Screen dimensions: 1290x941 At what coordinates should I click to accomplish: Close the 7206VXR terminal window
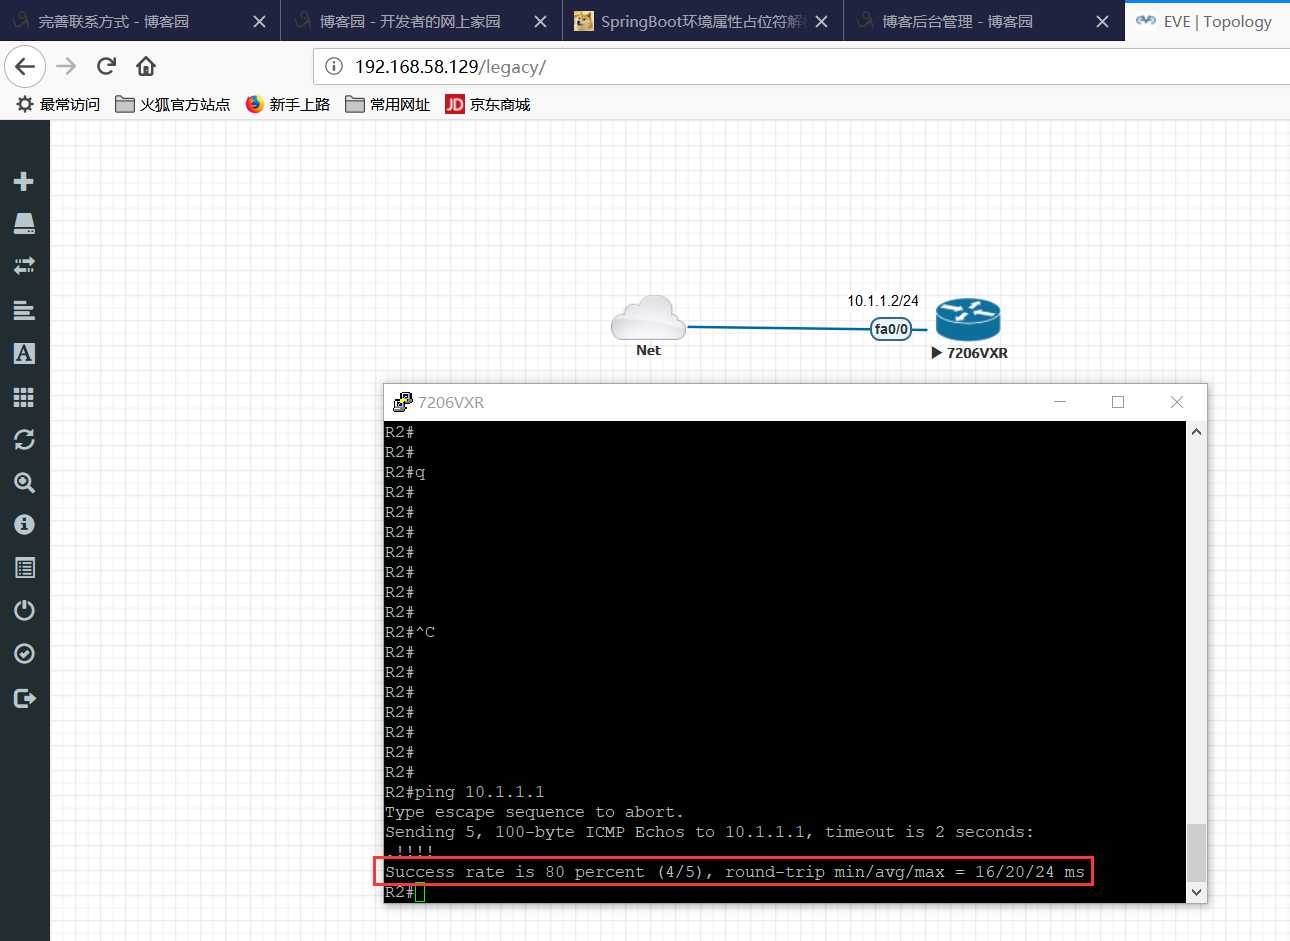[x=1177, y=402]
